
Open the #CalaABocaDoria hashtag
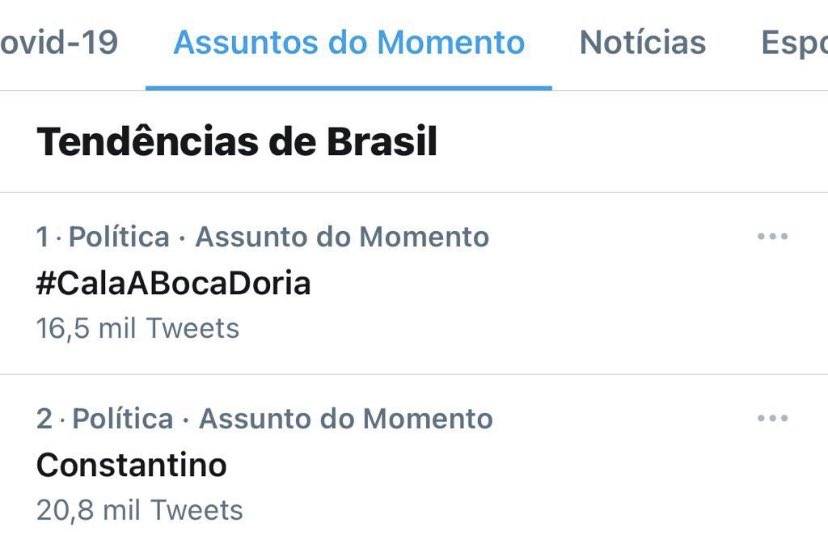173,283
